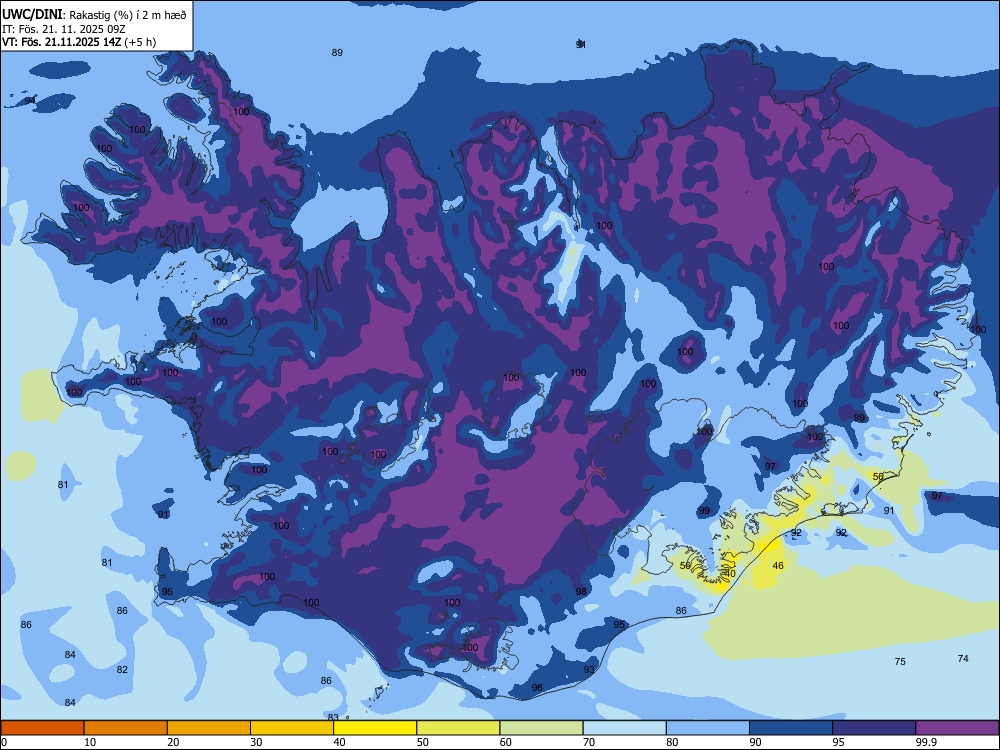Select the orange 10–20 legend color

click(126, 728)
